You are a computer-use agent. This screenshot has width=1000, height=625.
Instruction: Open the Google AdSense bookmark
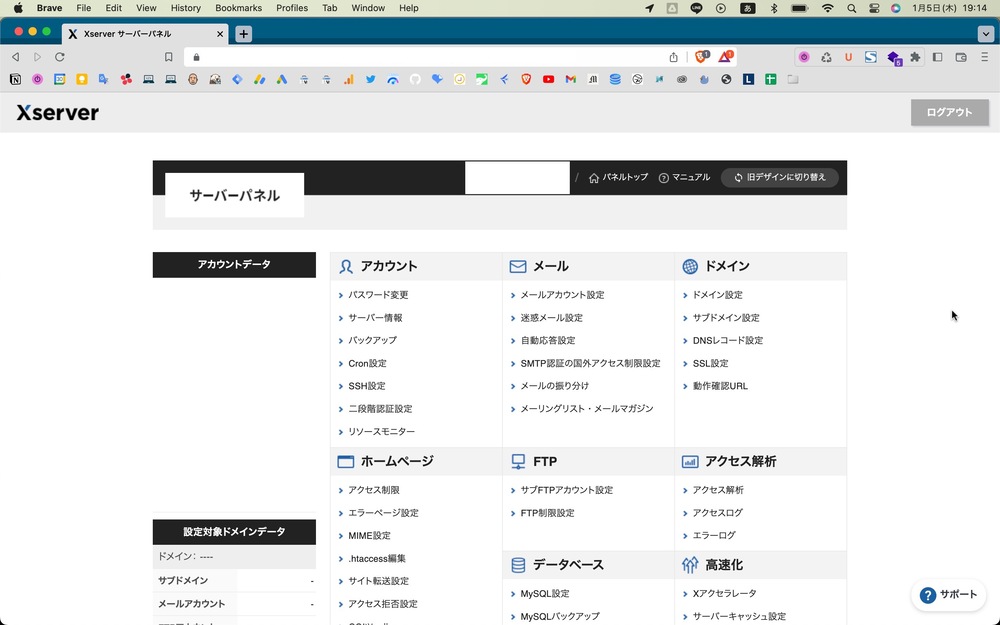pos(260,80)
